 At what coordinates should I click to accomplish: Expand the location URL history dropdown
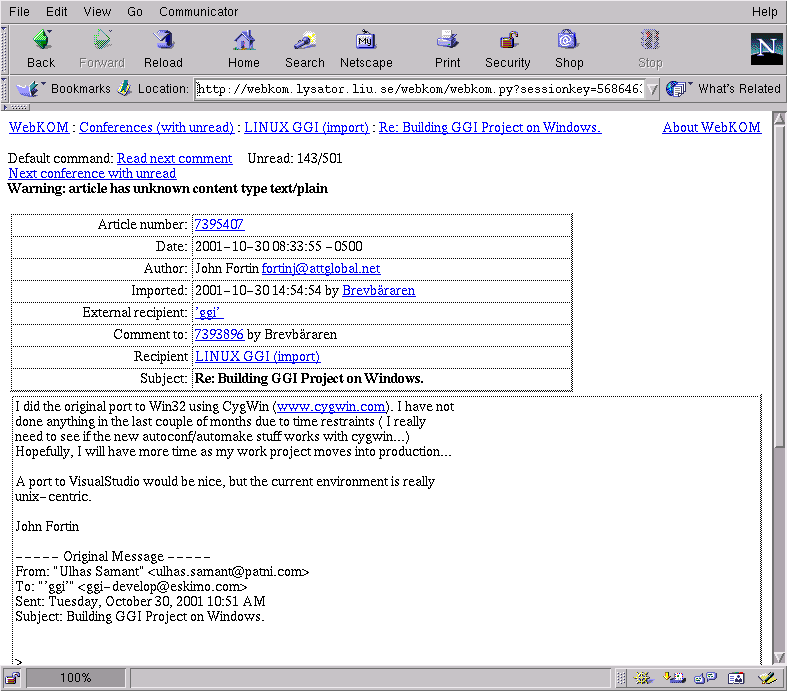[652, 89]
